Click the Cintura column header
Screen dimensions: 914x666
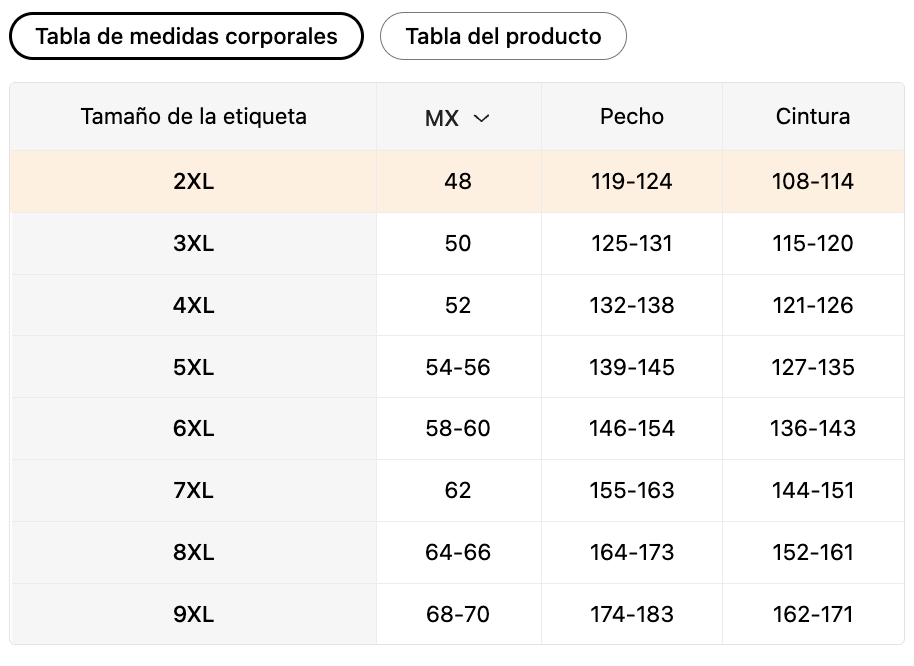pos(813,116)
